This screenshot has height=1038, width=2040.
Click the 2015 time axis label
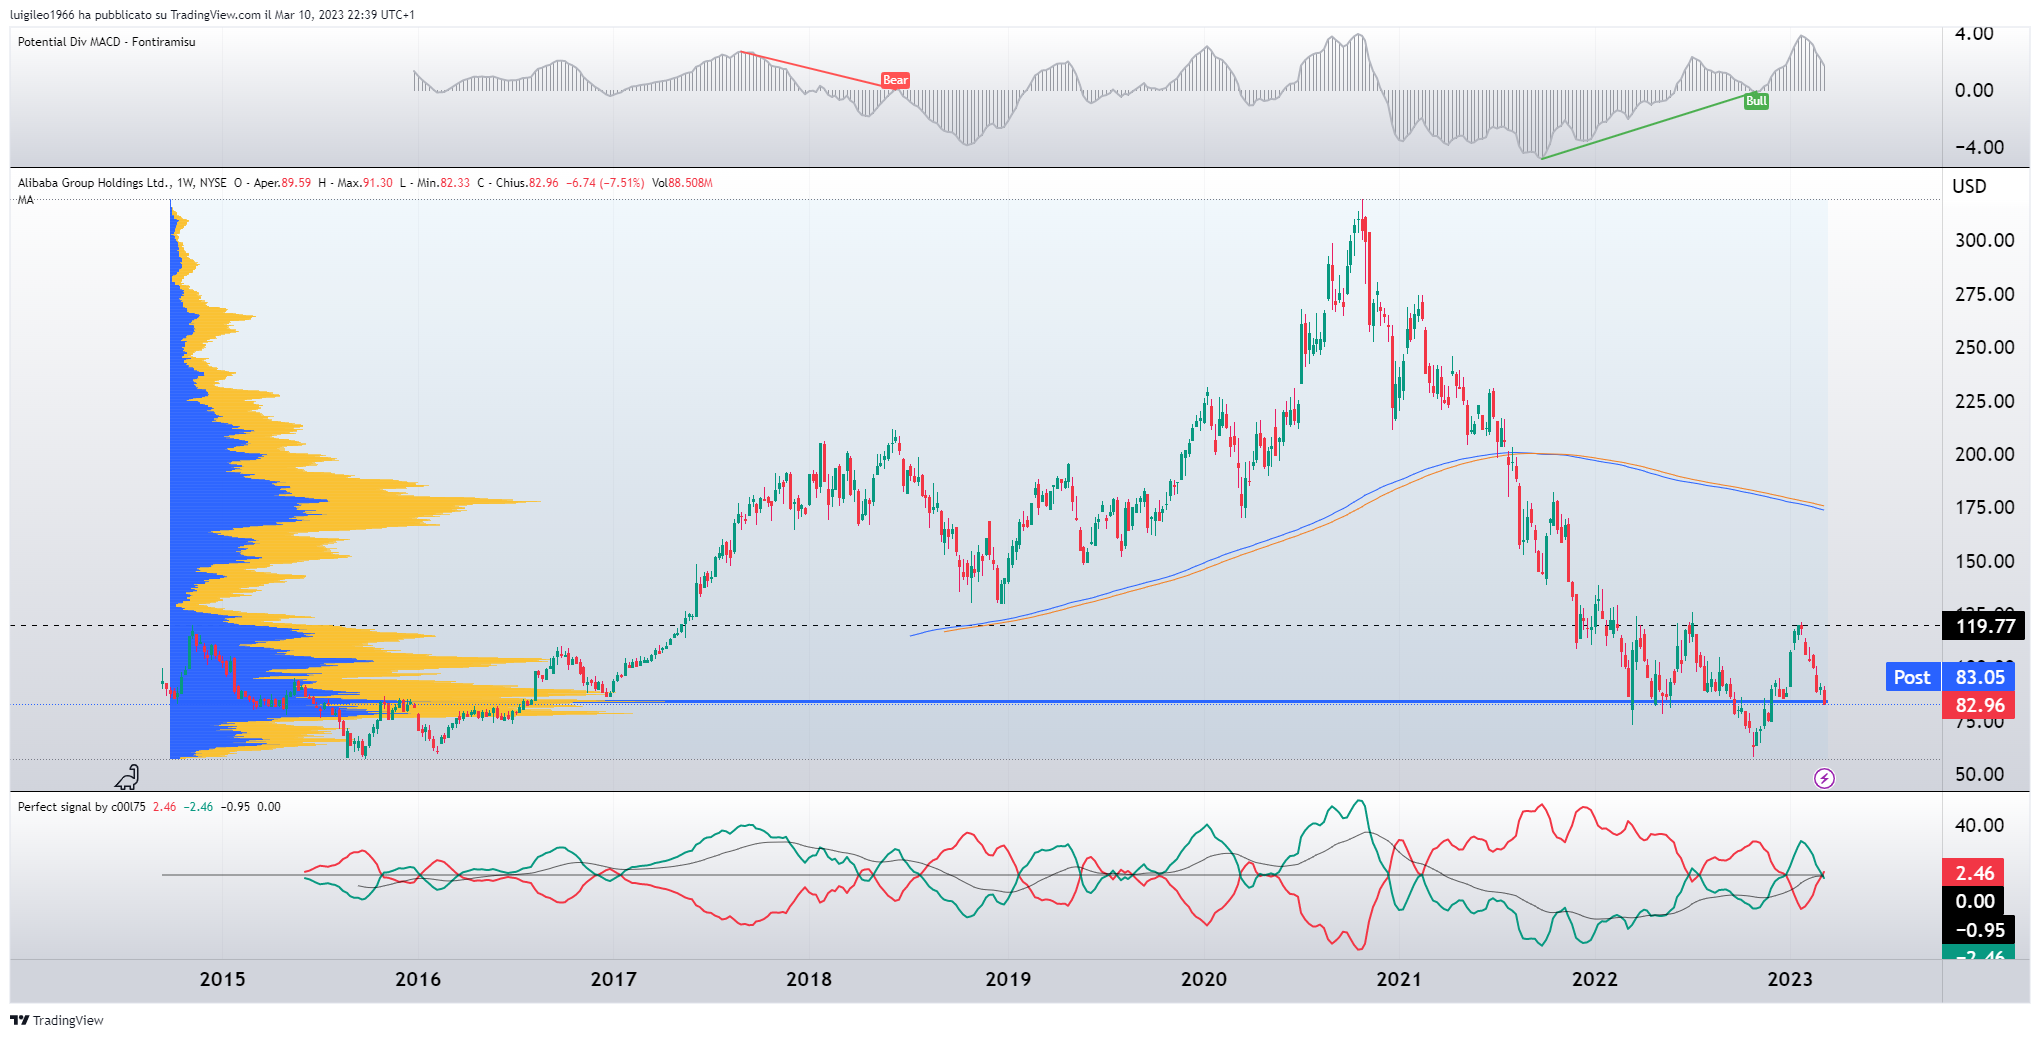pyautogui.click(x=222, y=979)
